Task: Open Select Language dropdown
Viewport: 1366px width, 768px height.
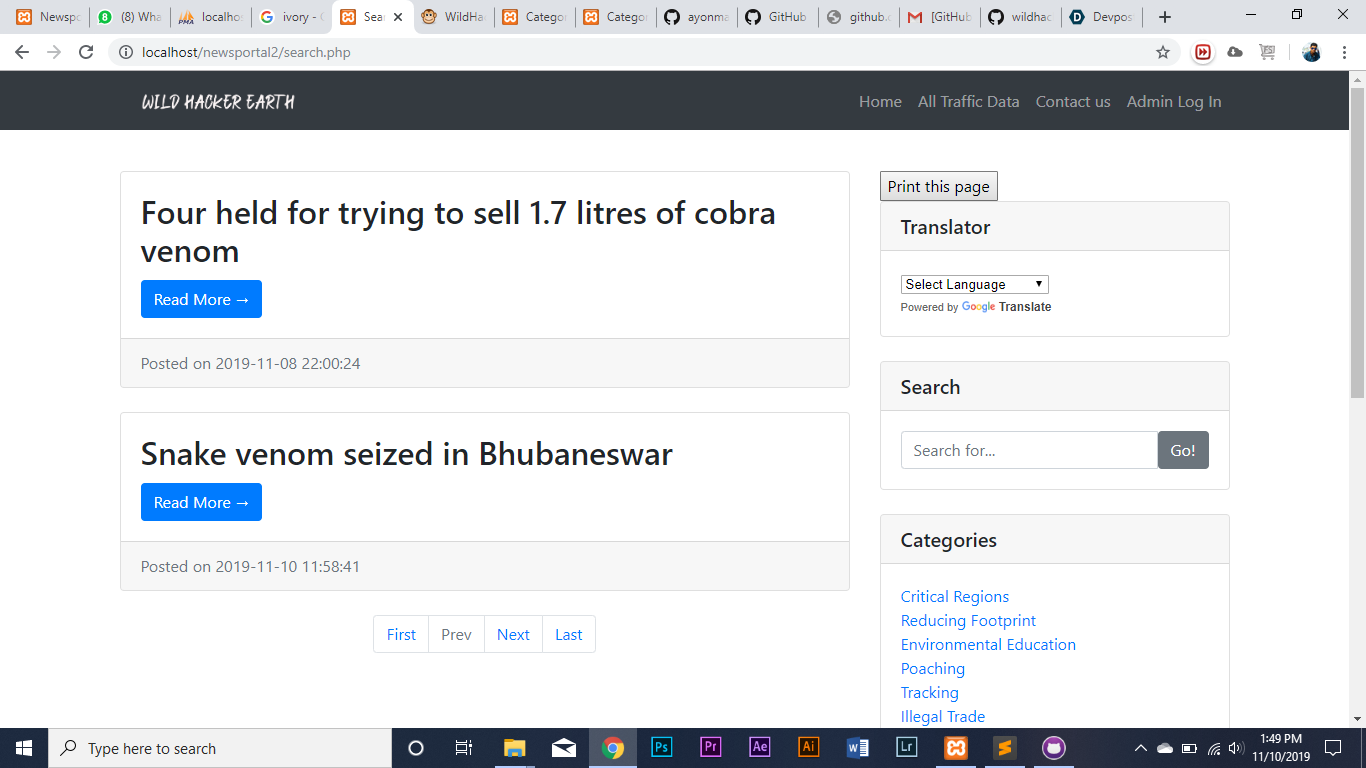Action: point(974,284)
